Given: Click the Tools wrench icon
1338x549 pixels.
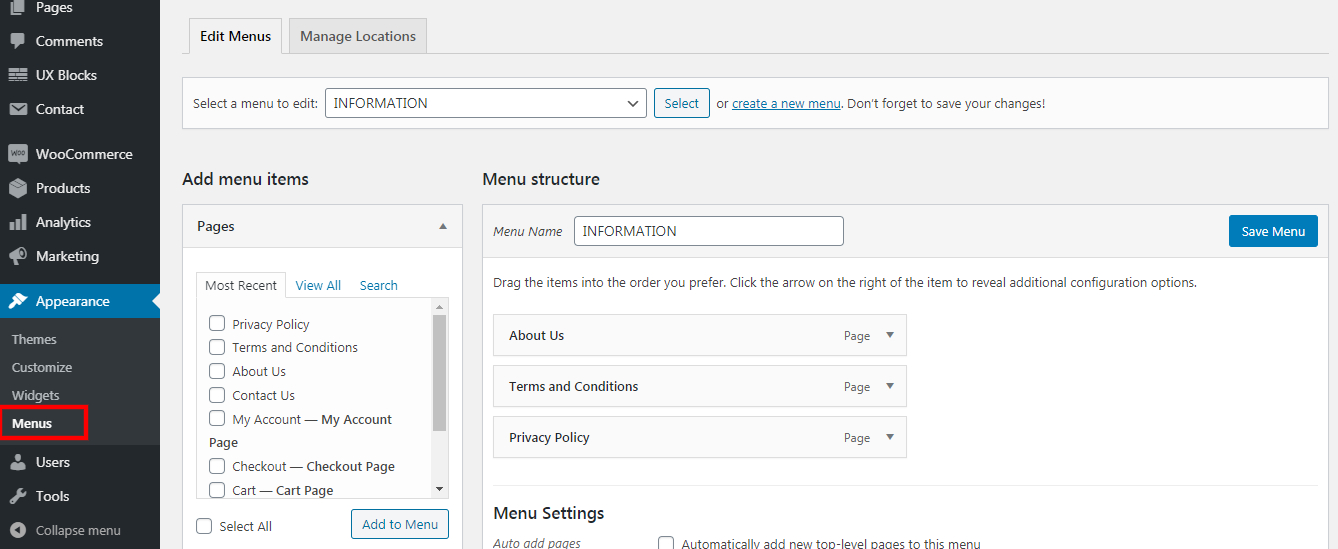Looking at the screenshot, I should [x=17, y=496].
